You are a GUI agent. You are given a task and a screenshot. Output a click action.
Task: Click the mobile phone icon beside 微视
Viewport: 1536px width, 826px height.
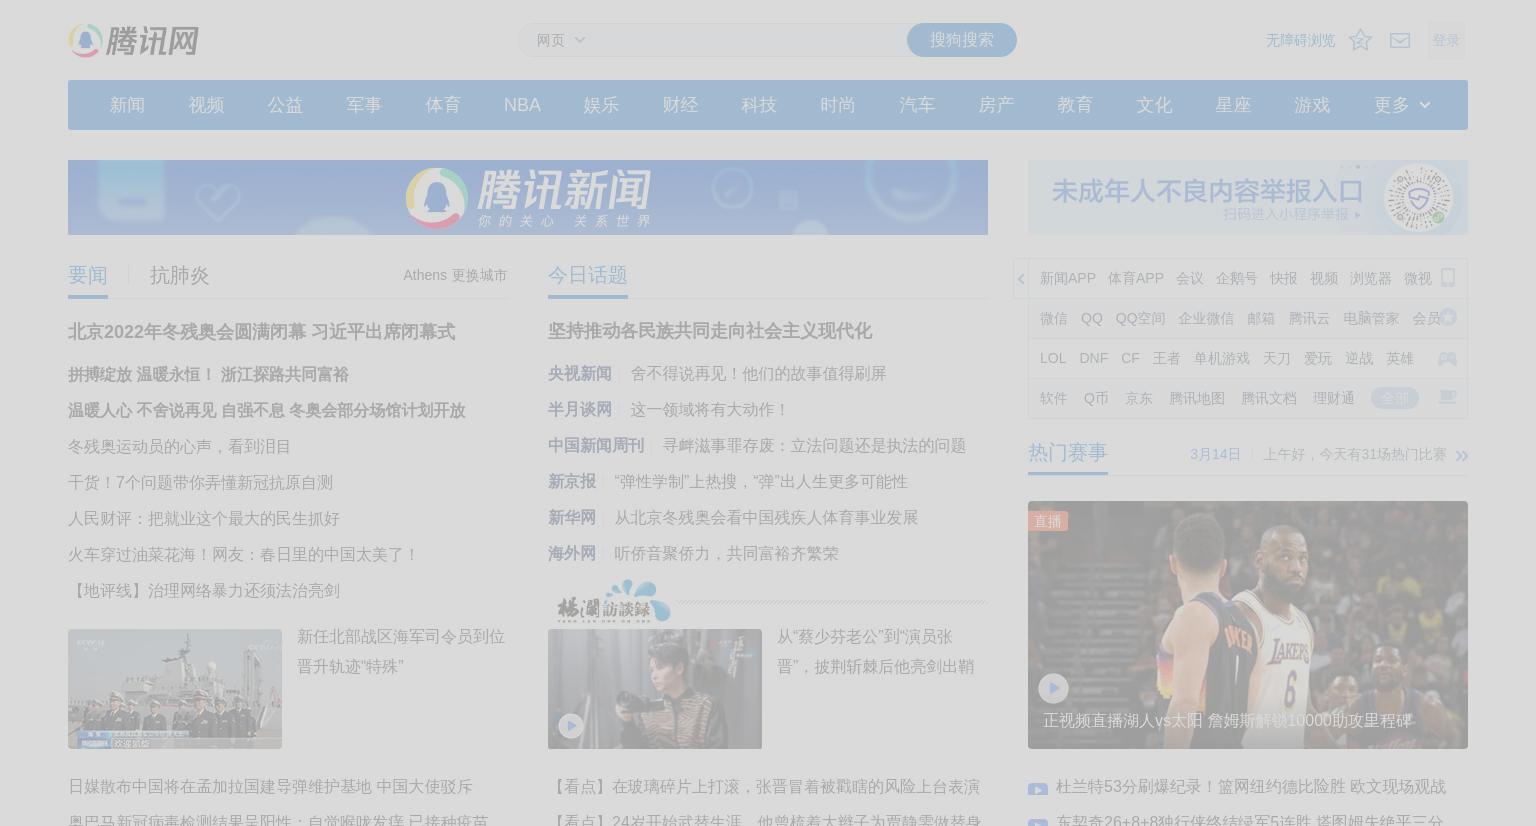pos(1448,278)
